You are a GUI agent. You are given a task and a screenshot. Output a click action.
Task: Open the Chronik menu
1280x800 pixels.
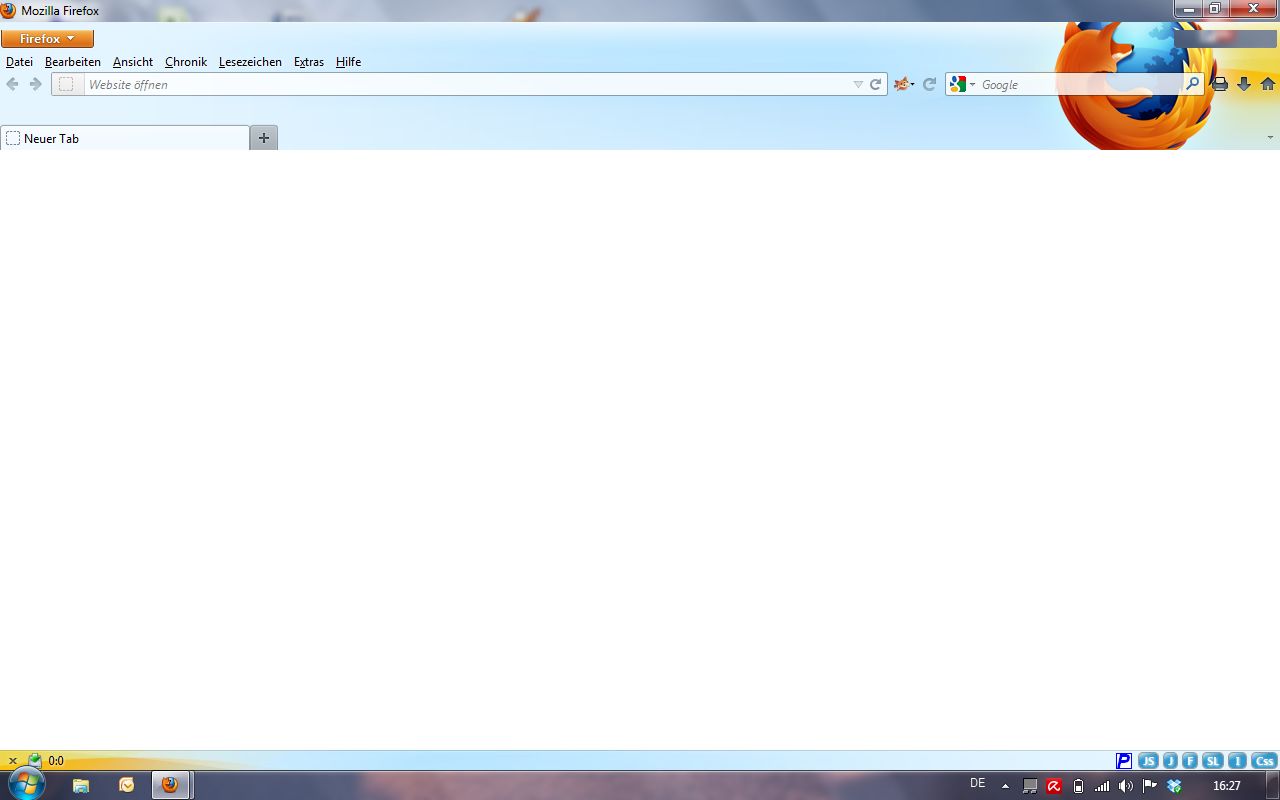[x=186, y=62]
